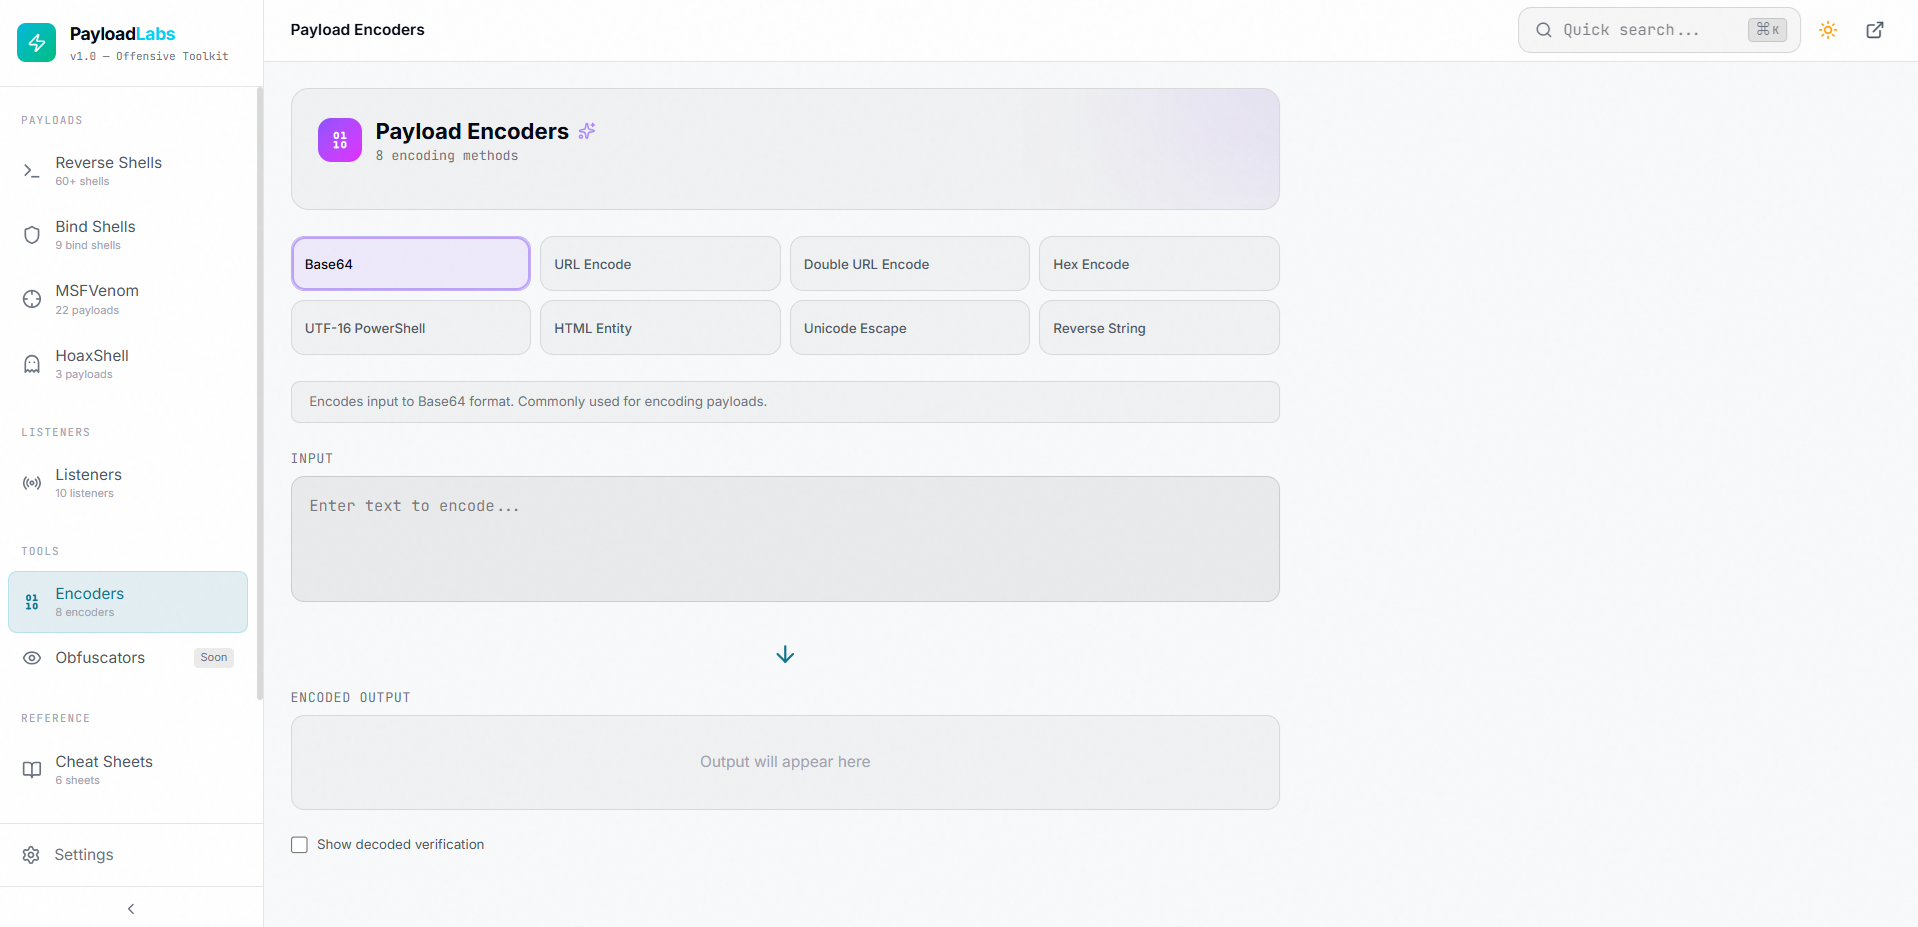Click the PayloadLabs lightning bolt logo
This screenshot has width=1918, height=927.
tap(37, 42)
